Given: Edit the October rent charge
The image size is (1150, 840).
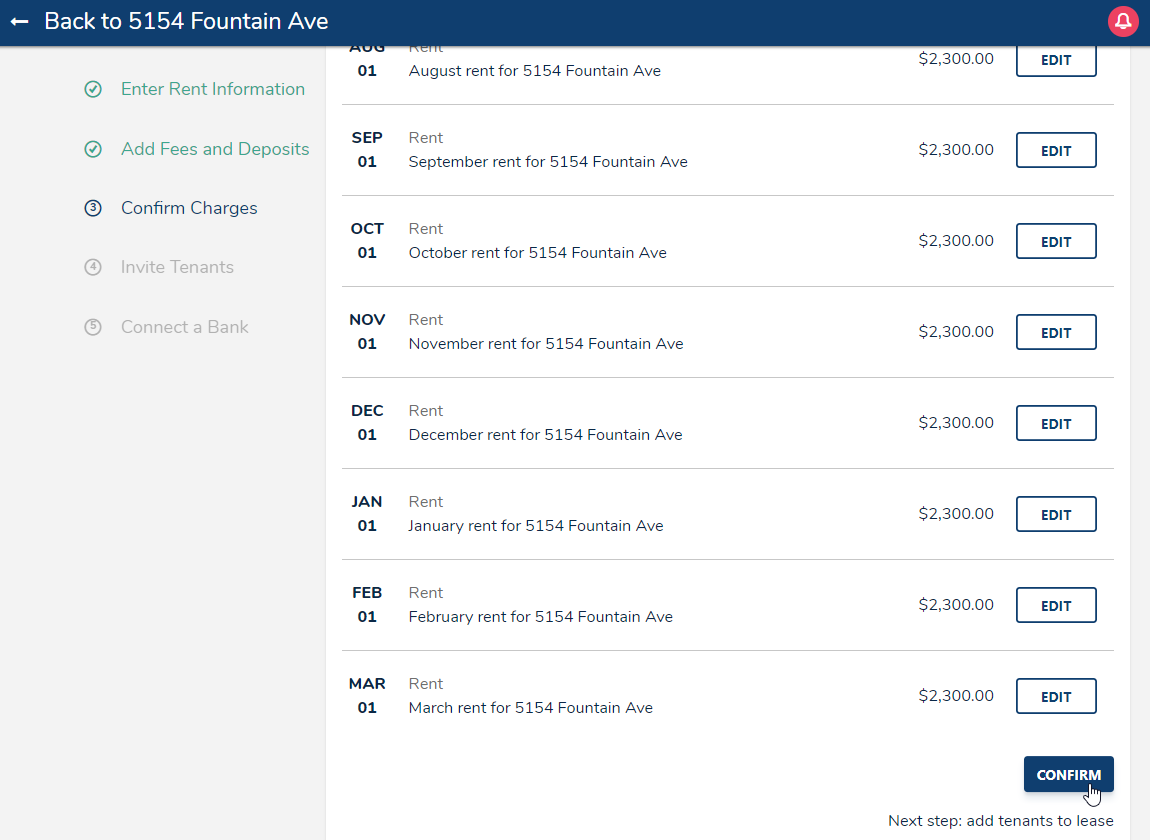Looking at the screenshot, I should (1055, 242).
